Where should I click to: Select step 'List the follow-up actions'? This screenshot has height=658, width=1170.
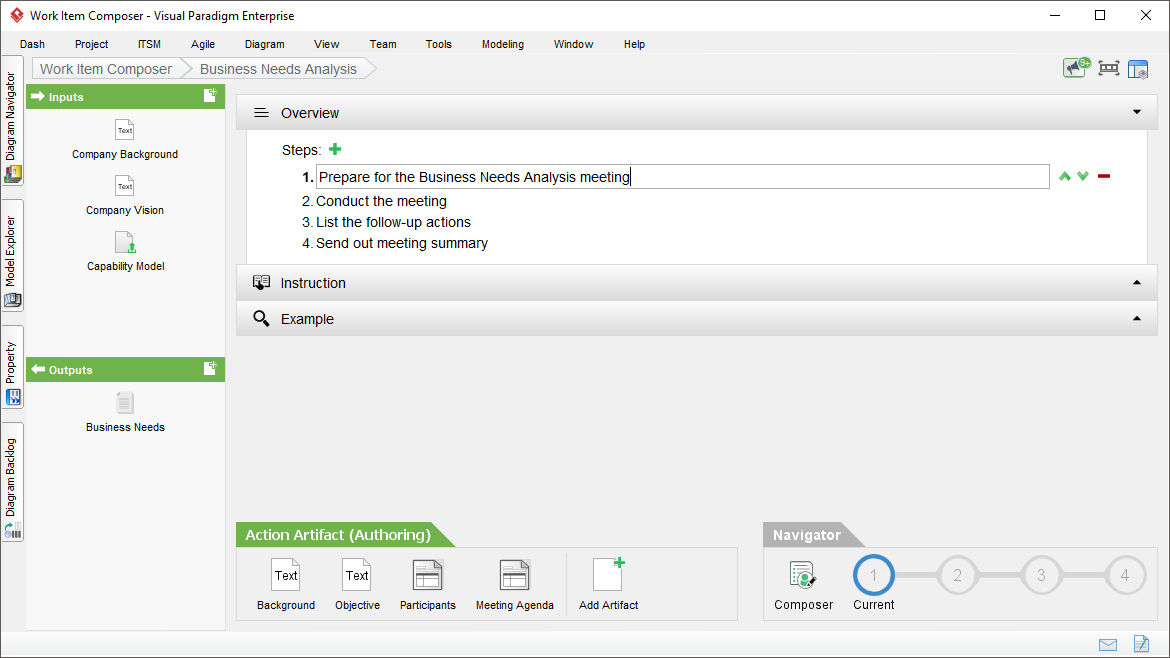393,222
